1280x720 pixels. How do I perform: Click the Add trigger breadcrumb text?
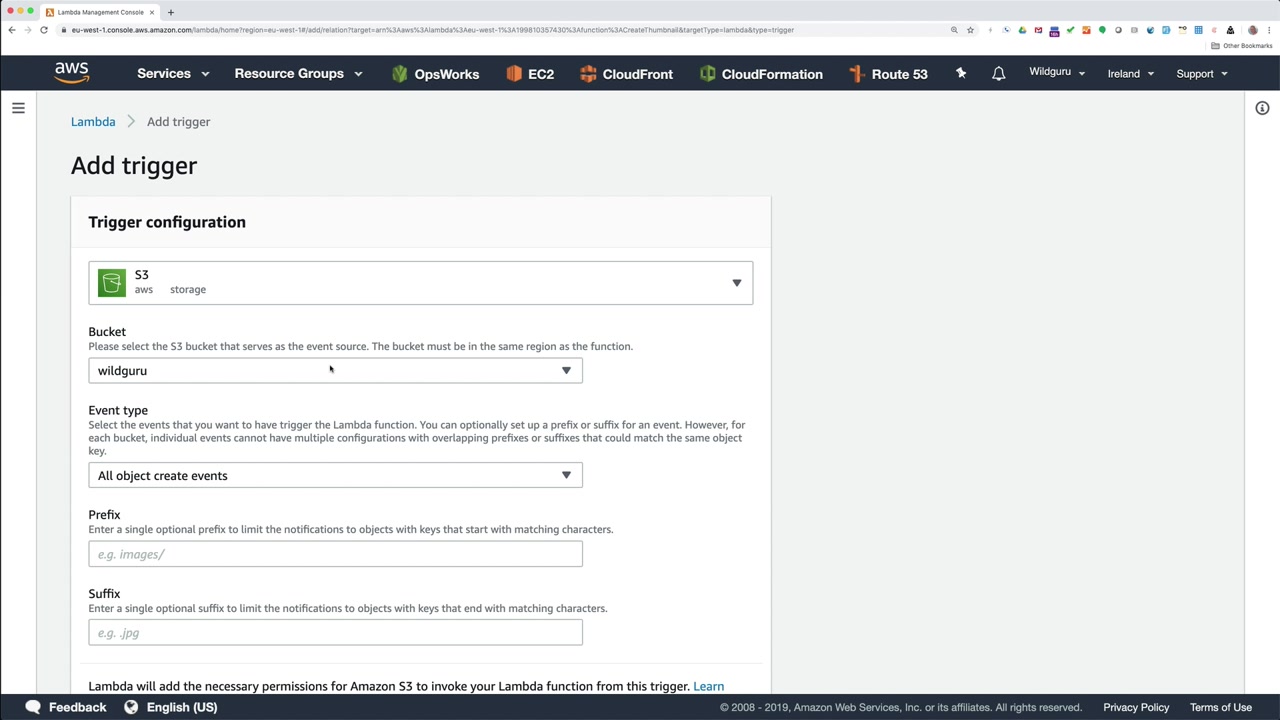click(178, 122)
